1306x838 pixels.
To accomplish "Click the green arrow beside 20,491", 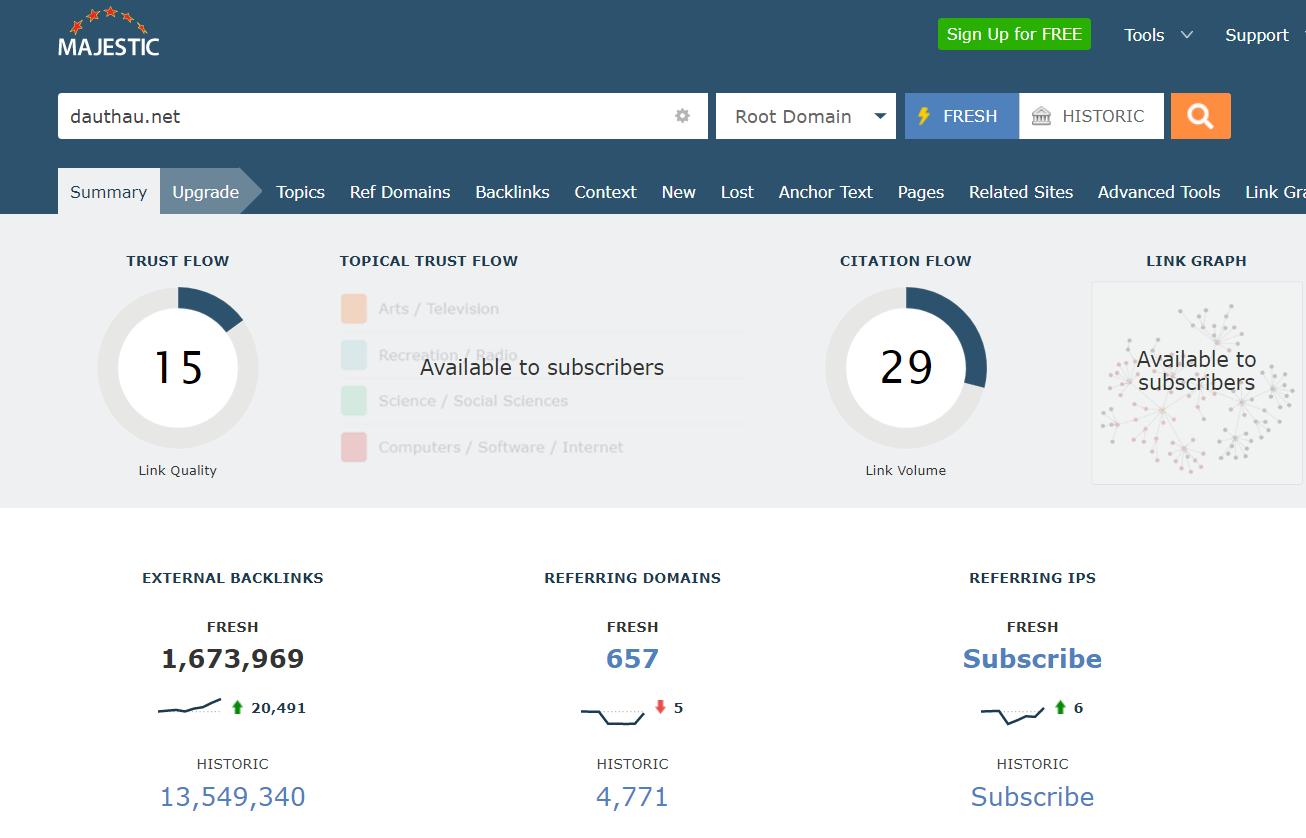I will click(237, 707).
